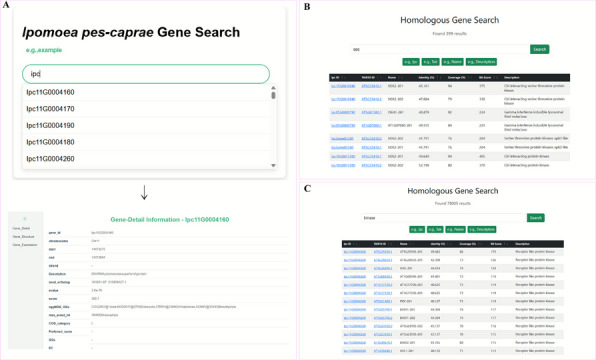Open the first Ipc ID link in the kinase results
596x360 pixels.
coord(355,252)
